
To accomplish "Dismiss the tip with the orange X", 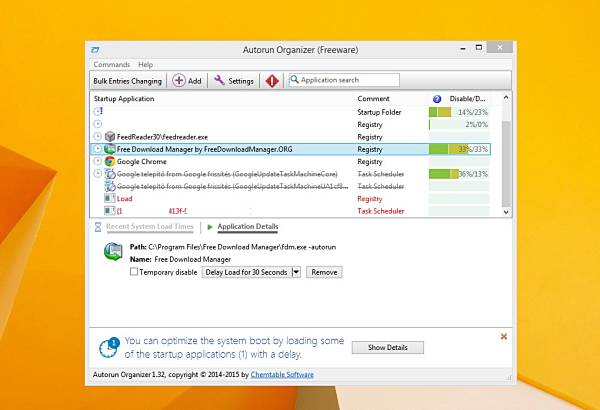I will 504,336.
